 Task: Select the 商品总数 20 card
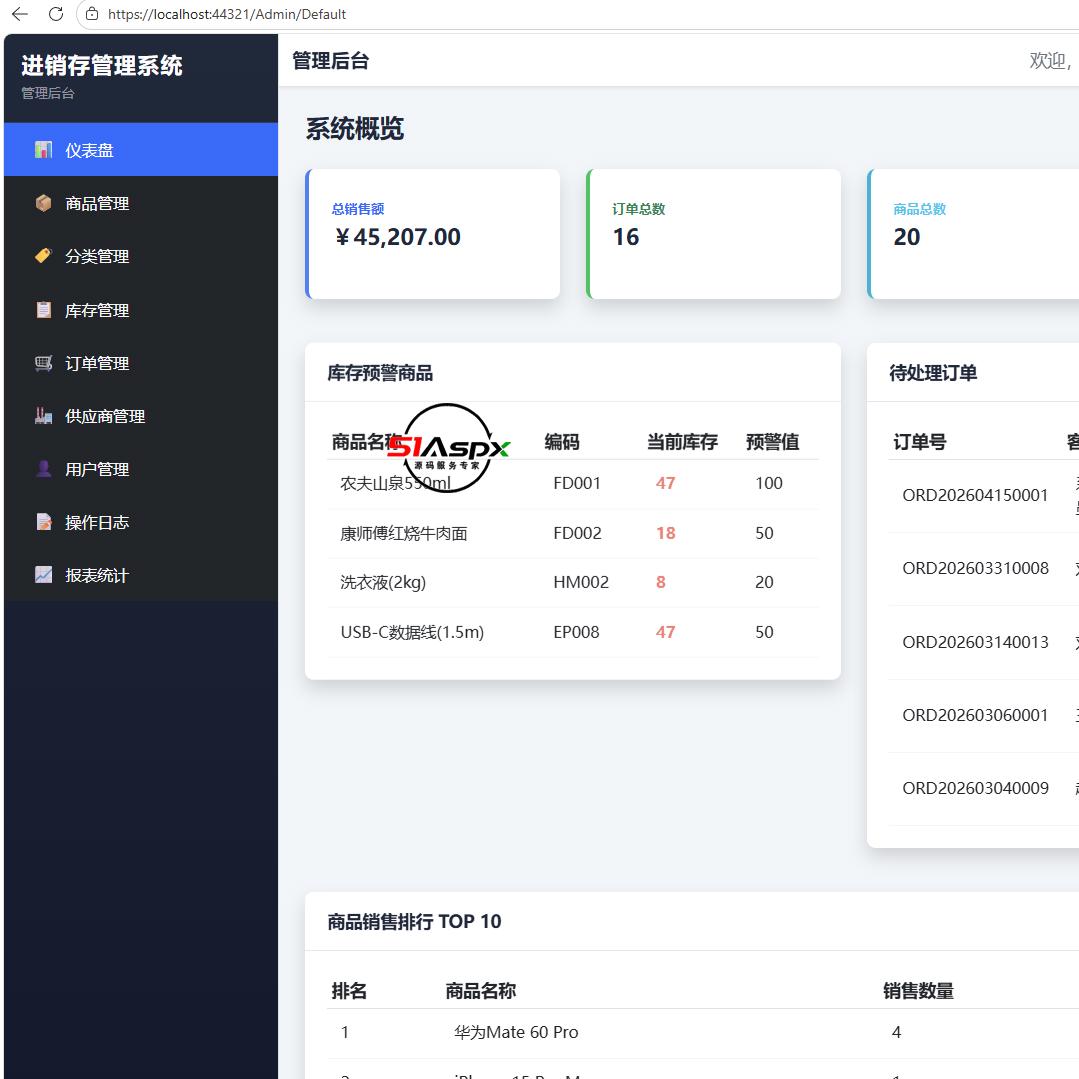[x=973, y=234]
